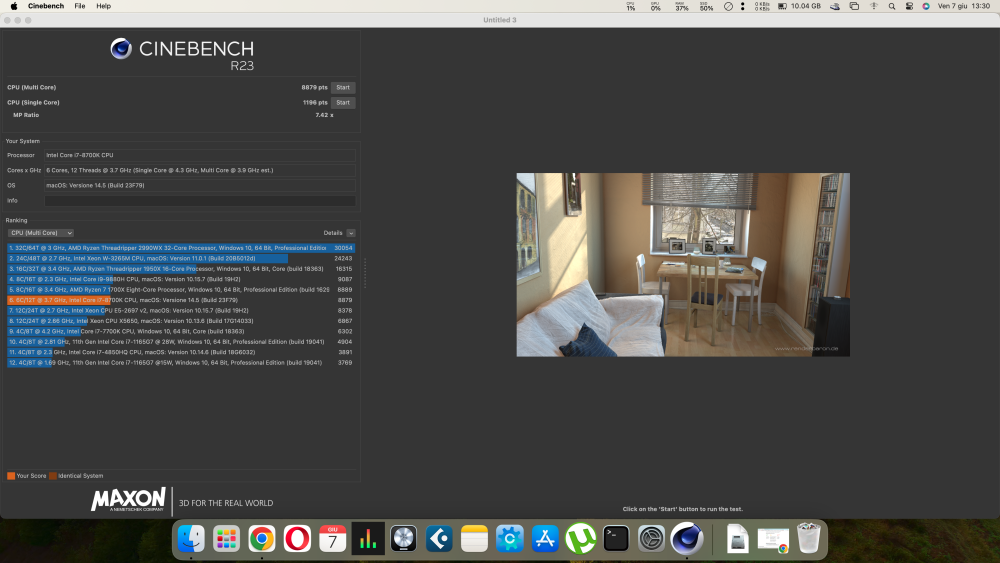
Task: Click the single core score 1196 pts
Action: click(315, 103)
